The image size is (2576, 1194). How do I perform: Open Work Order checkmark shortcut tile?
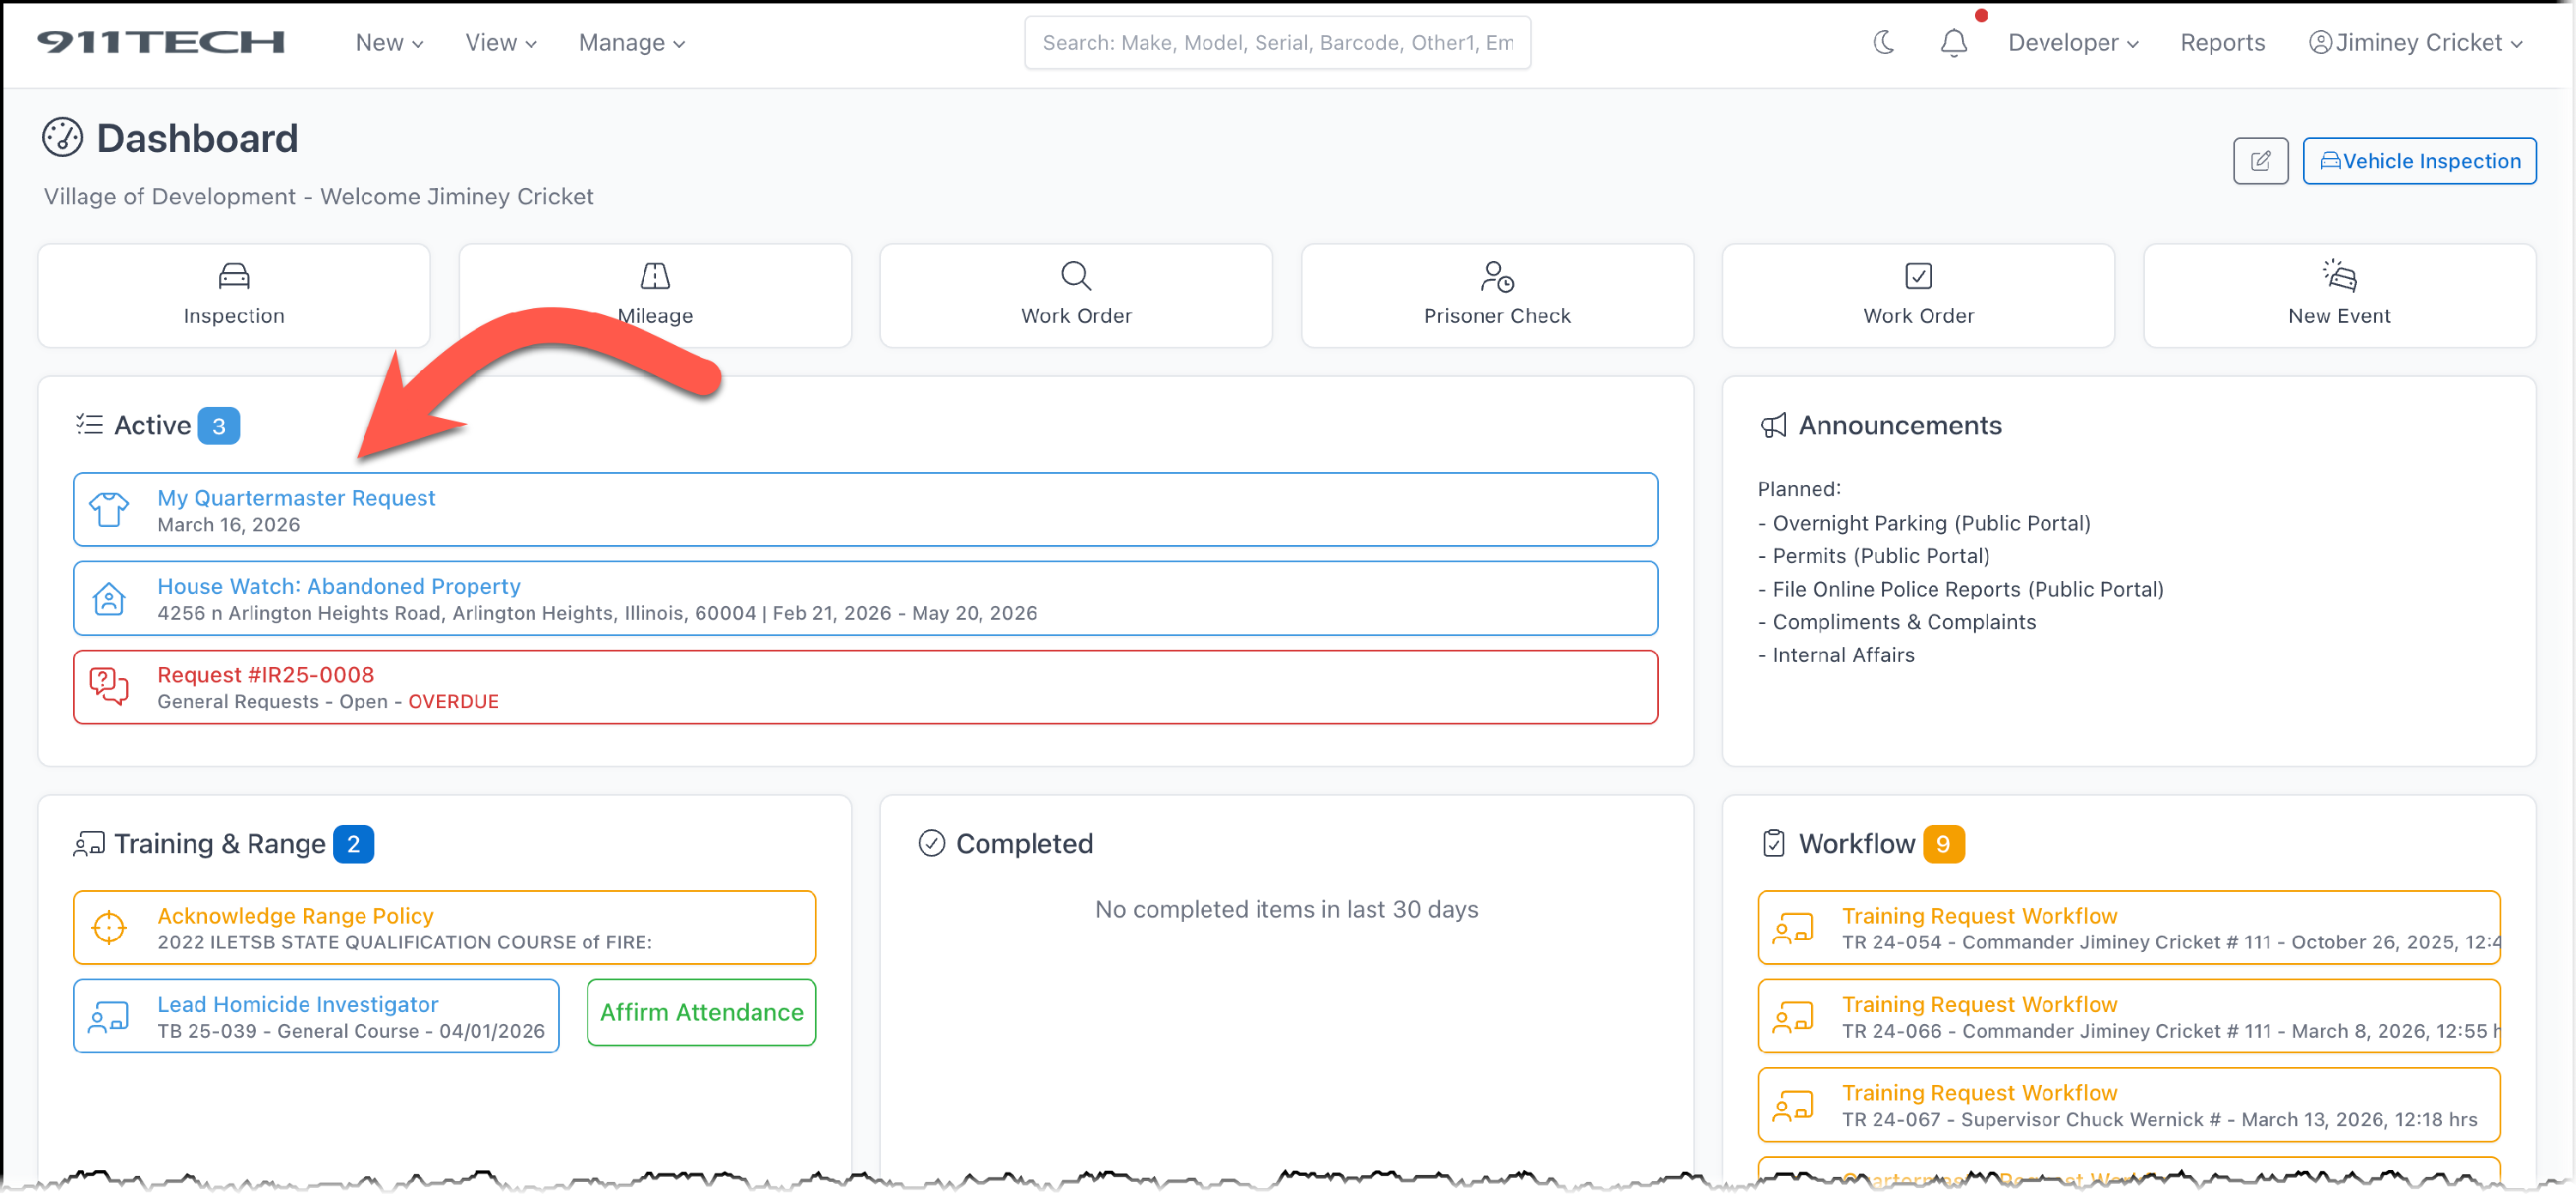point(1918,295)
